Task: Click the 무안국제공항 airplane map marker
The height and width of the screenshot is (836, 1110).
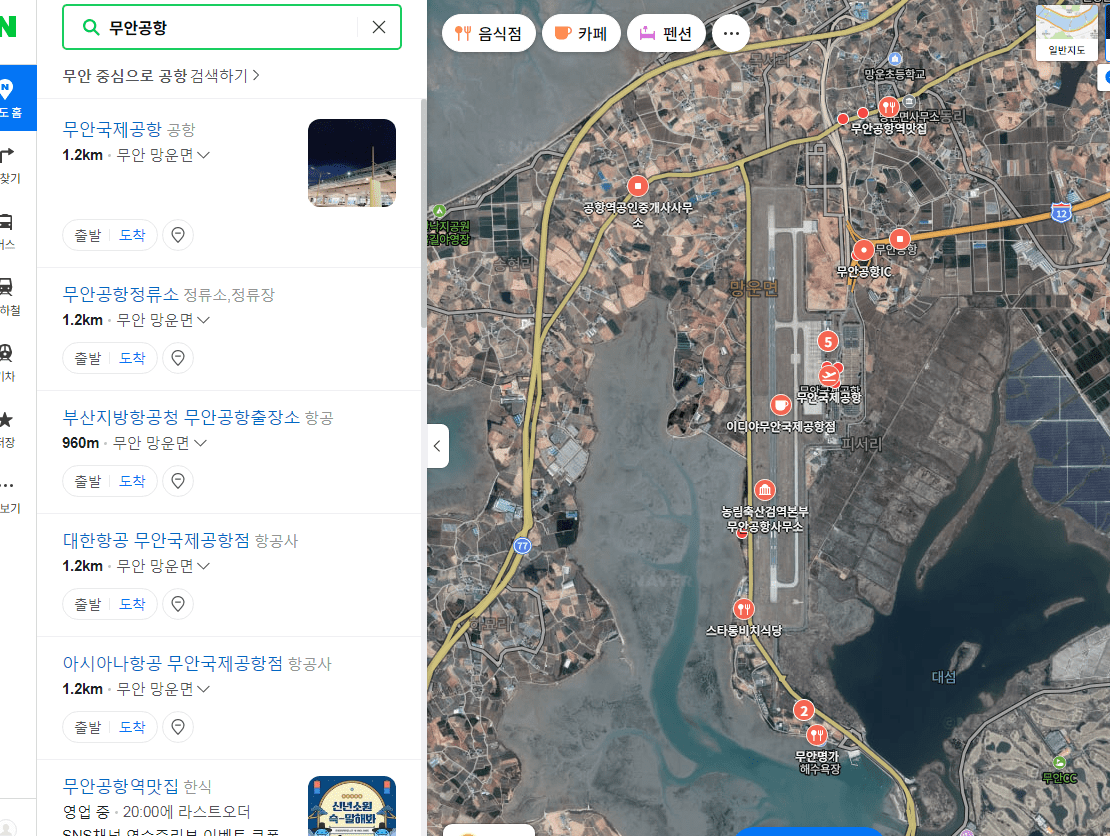Action: [x=829, y=375]
